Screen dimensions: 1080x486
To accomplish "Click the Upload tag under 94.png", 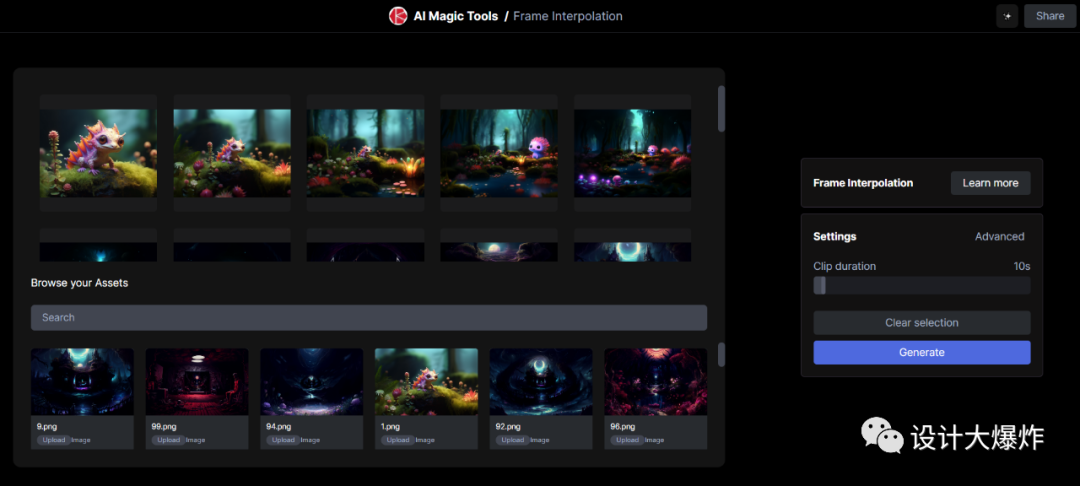I will click(x=283, y=440).
